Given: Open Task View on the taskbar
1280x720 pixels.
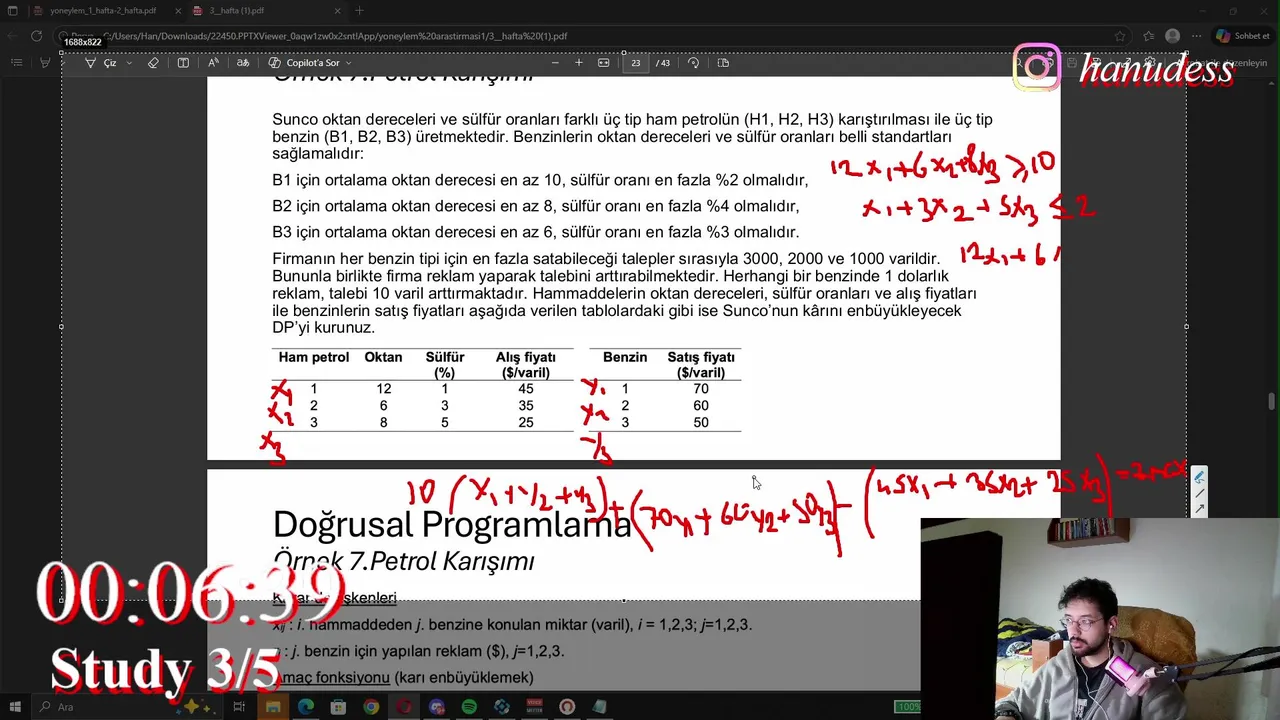Looking at the screenshot, I should pos(239,707).
